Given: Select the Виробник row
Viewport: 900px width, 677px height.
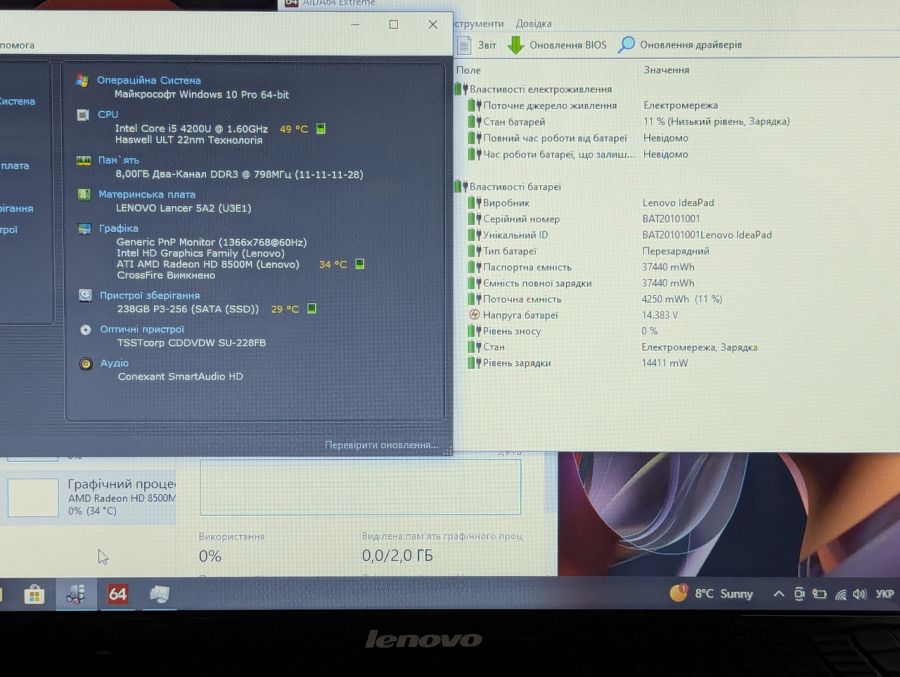Looking at the screenshot, I should pos(591,203).
